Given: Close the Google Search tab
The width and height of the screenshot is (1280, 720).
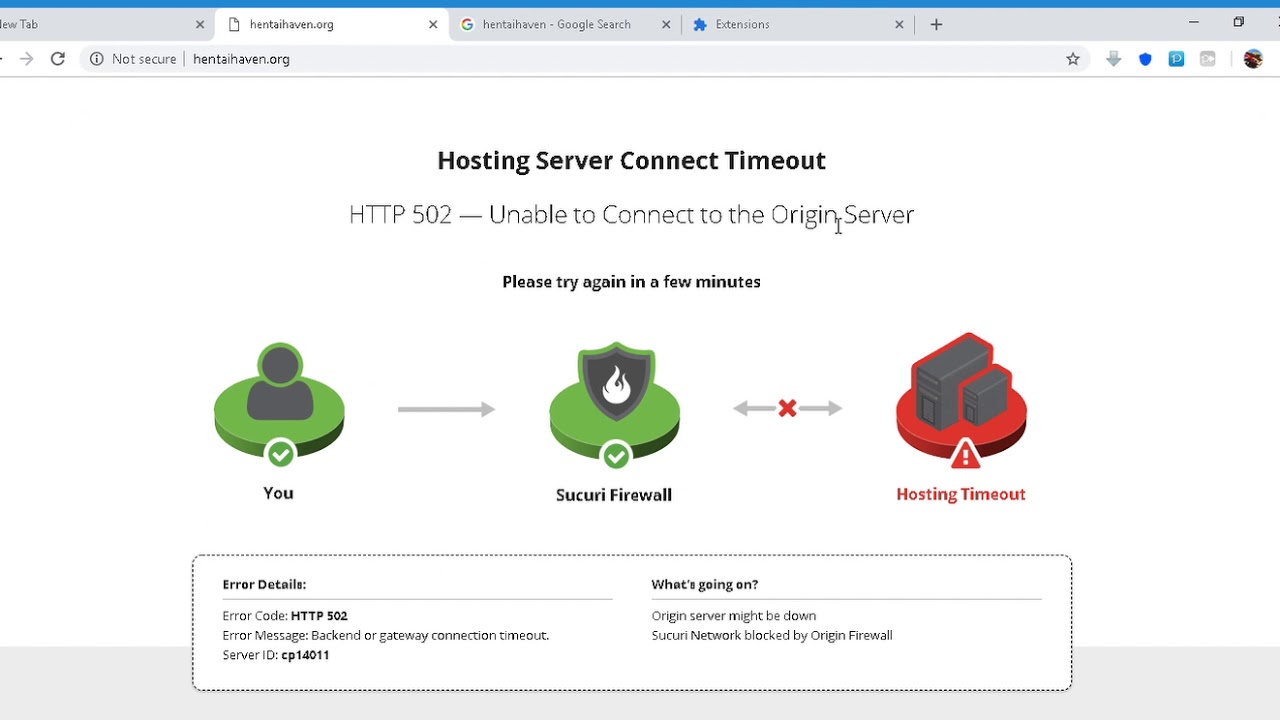Looking at the screenshot, I should 667,24.
